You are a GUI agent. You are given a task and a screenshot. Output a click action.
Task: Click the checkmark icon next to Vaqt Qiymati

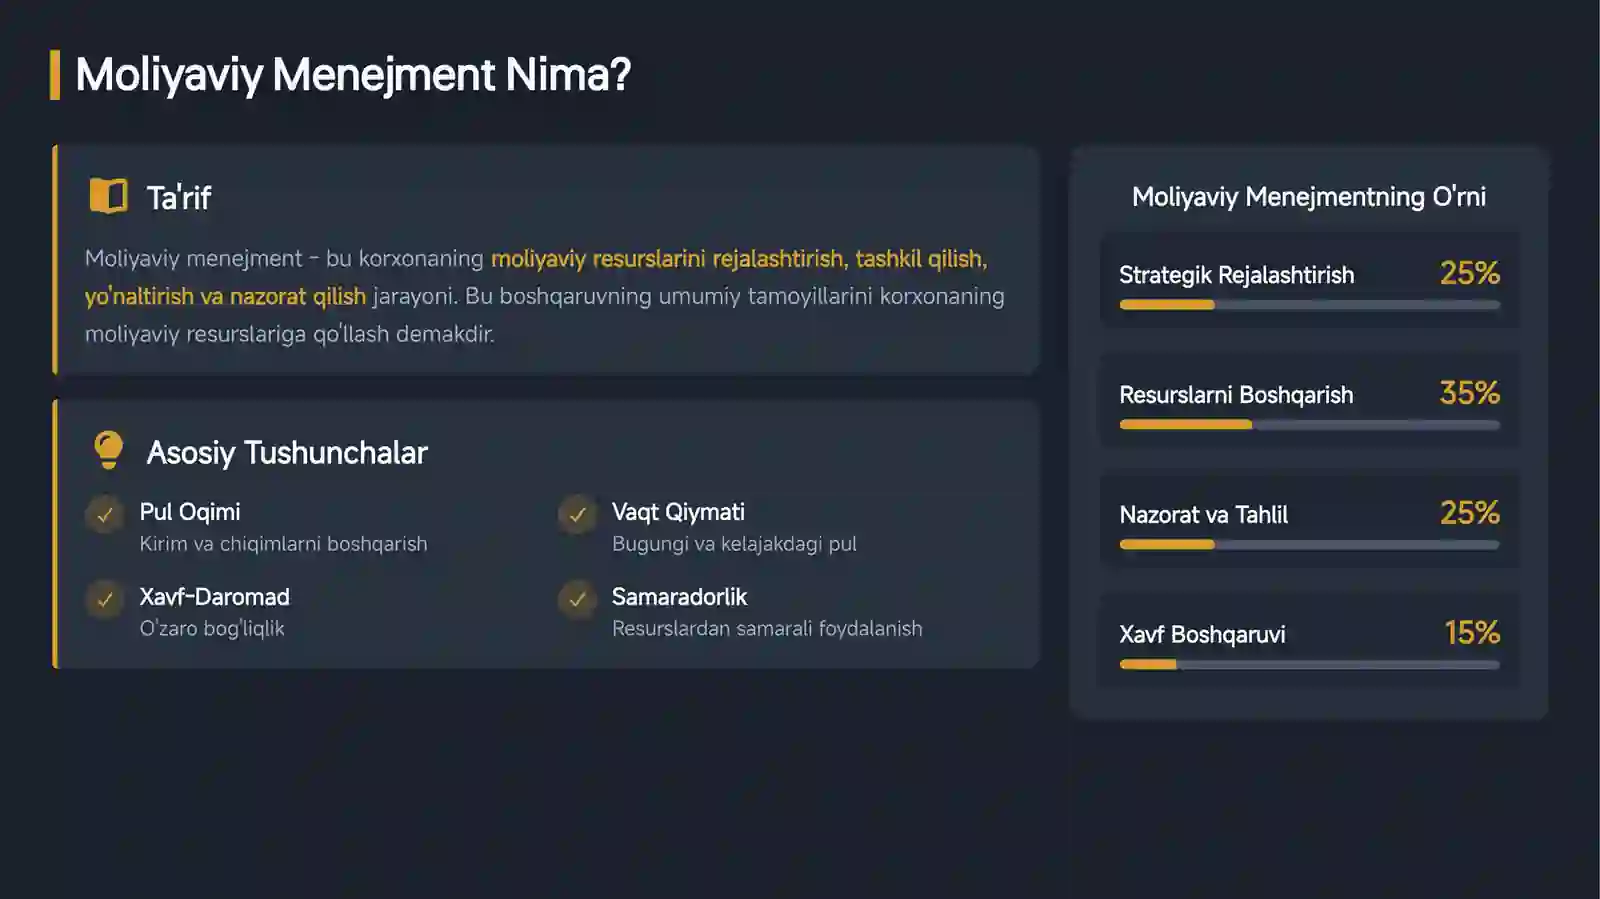click(577, 515)
